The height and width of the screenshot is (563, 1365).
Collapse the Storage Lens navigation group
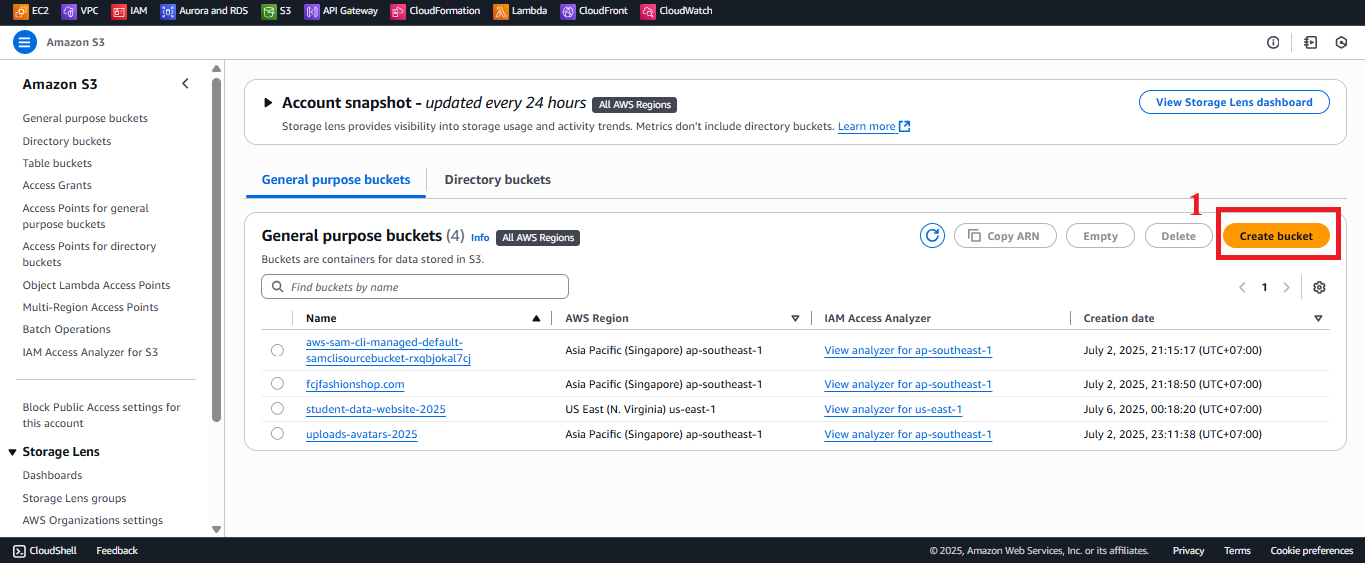click(x=13, y=452)
